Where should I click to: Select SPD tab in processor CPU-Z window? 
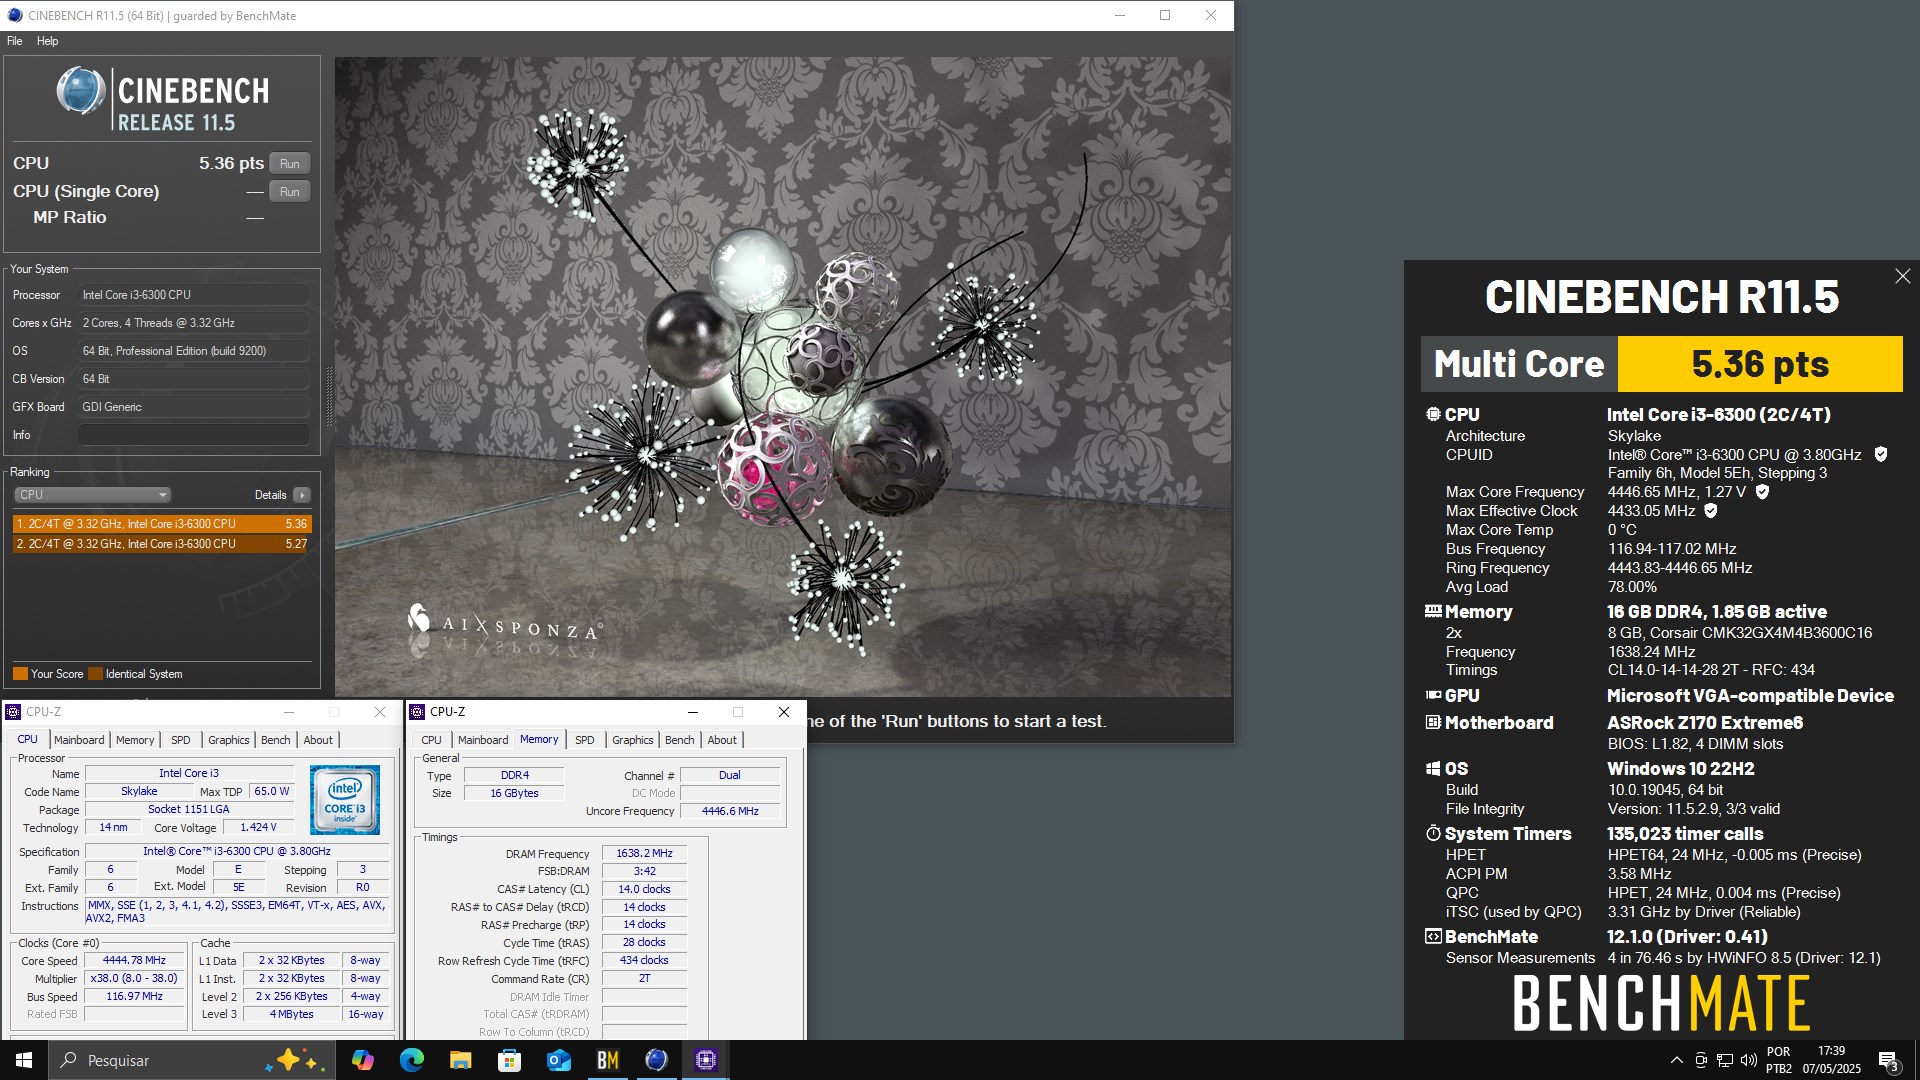[x=180, y=740]
